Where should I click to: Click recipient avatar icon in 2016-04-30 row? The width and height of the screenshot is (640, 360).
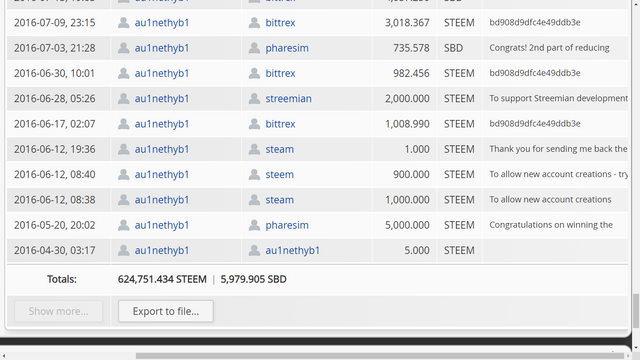click(x=254, y=251)
